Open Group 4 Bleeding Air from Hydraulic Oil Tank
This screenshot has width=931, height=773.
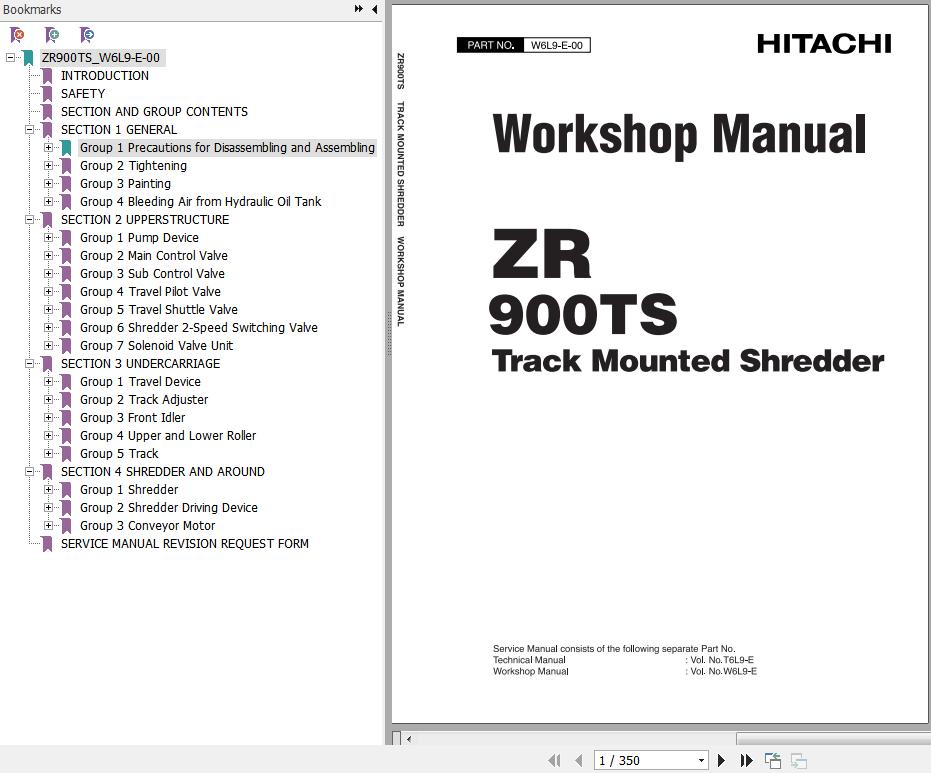point(201,202)
